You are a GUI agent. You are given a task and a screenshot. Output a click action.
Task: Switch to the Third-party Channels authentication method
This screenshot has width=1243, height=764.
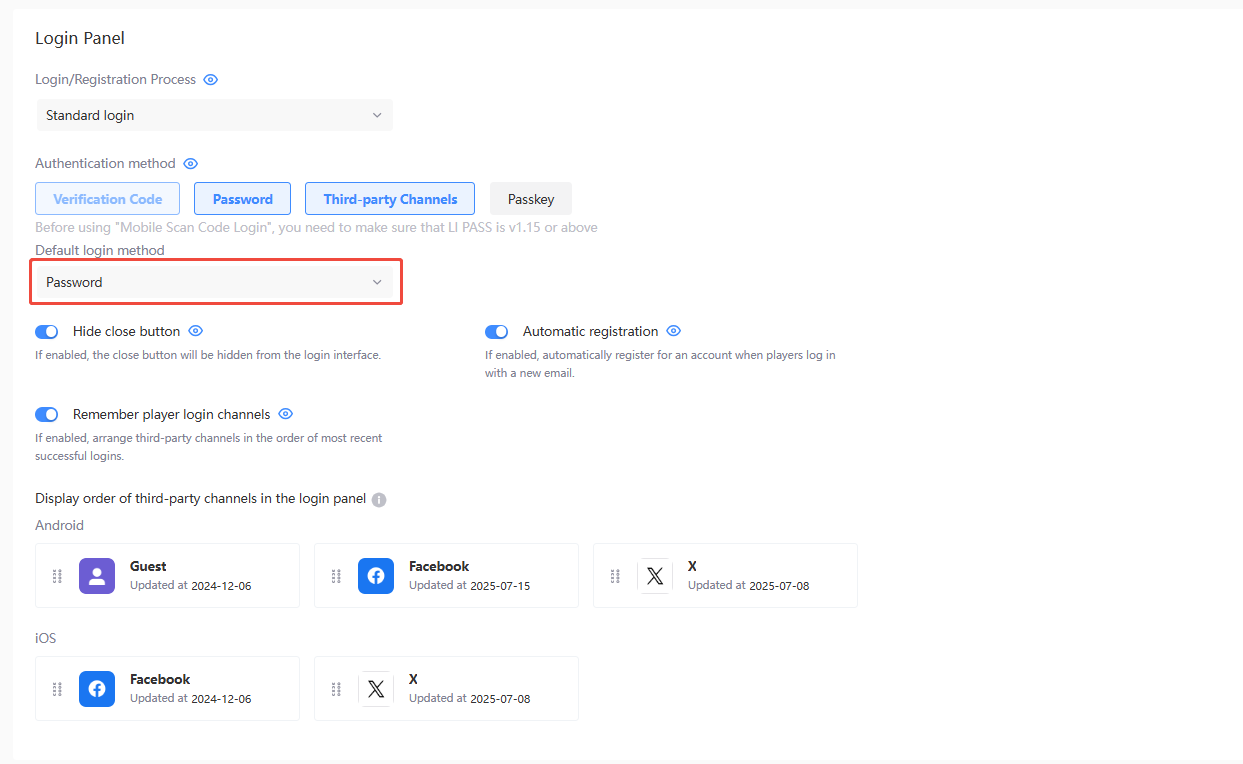point(389,198)
